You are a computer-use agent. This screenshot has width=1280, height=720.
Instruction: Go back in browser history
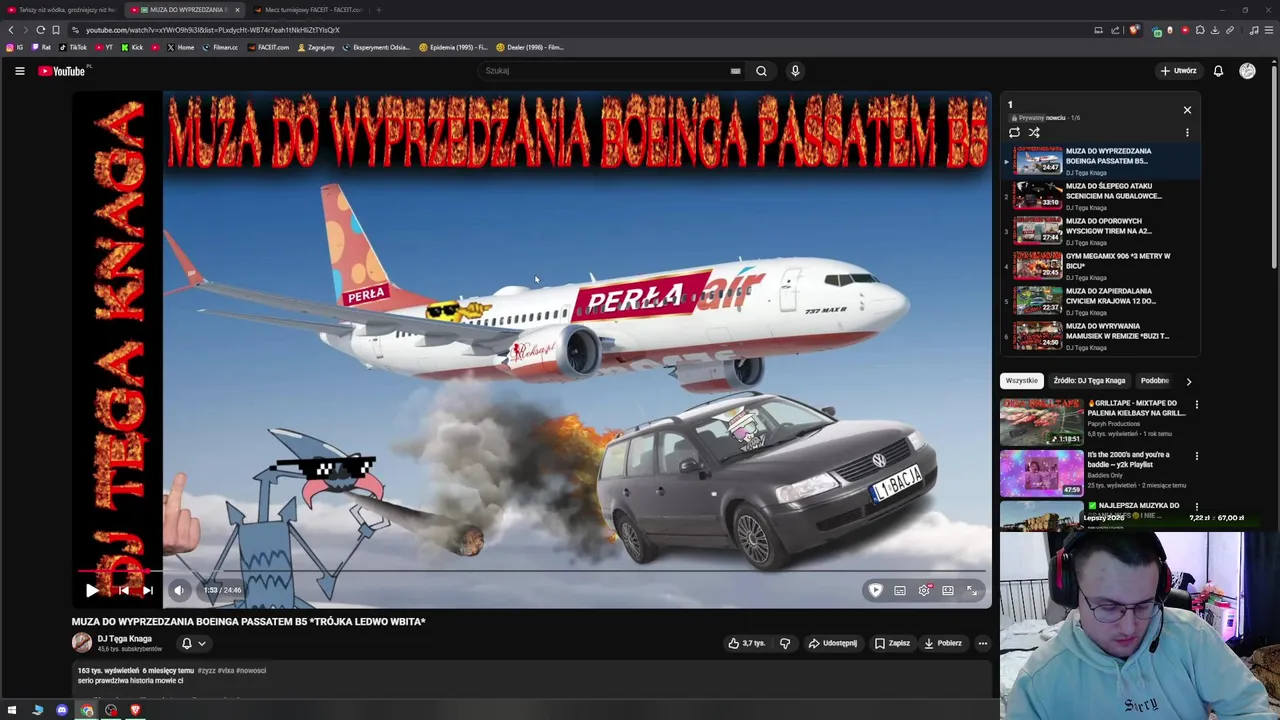[11, 30]
